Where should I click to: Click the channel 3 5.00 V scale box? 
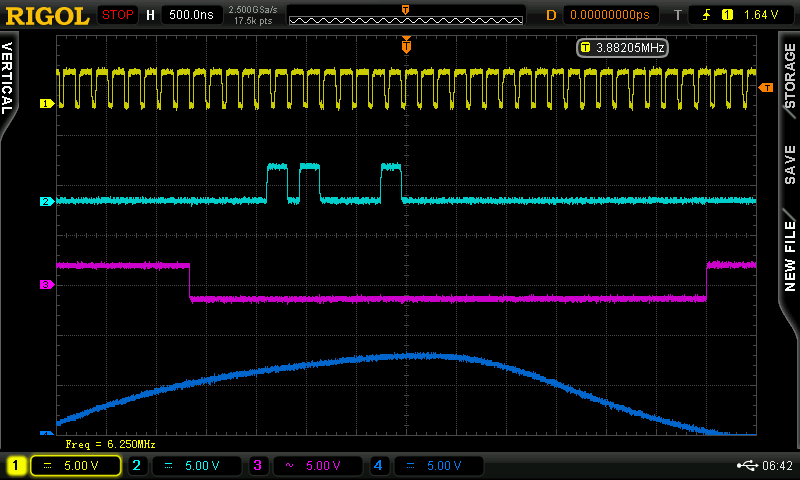(x=317, y=465)
